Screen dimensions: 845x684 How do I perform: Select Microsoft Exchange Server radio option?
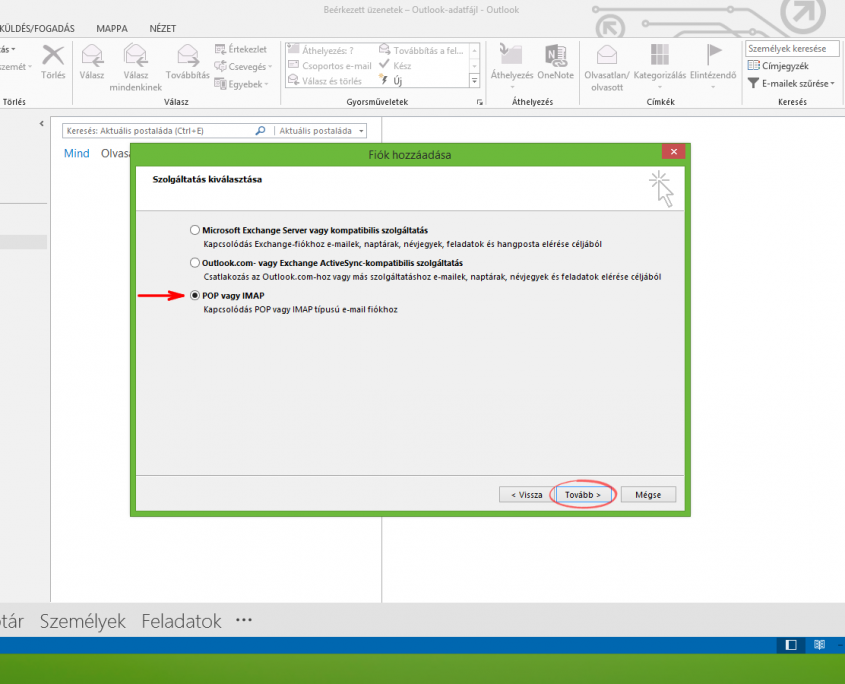195,230
